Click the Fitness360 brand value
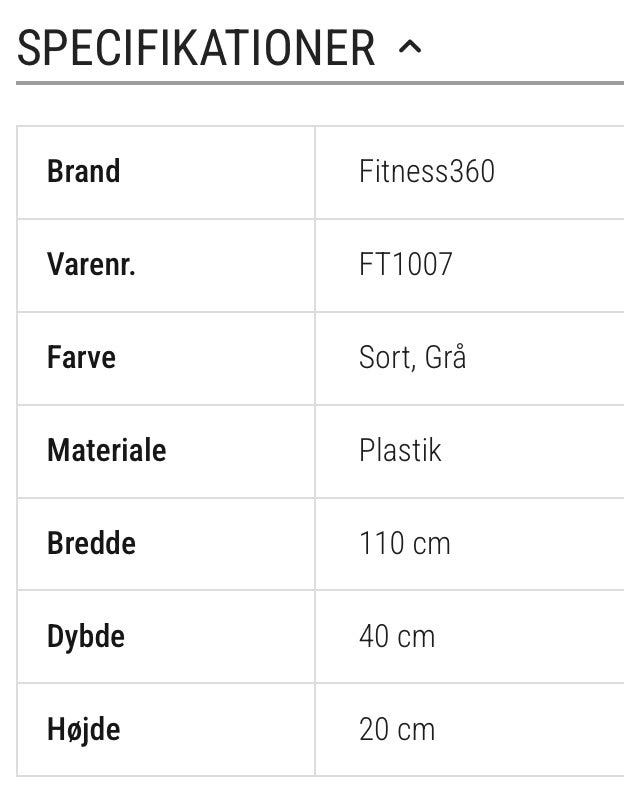The height and width of the screenshot is (802, 624). point(426,172)
